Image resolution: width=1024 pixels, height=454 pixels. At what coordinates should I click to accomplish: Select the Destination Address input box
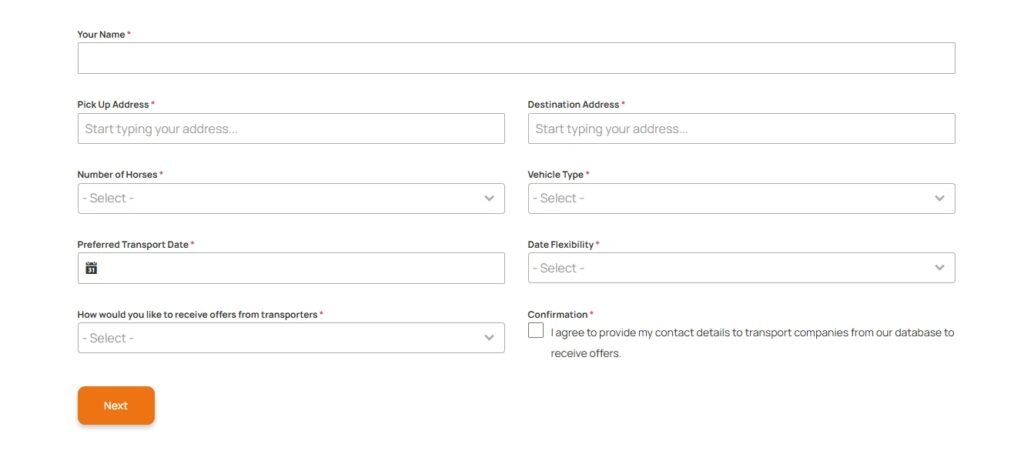tap(741, 128)
